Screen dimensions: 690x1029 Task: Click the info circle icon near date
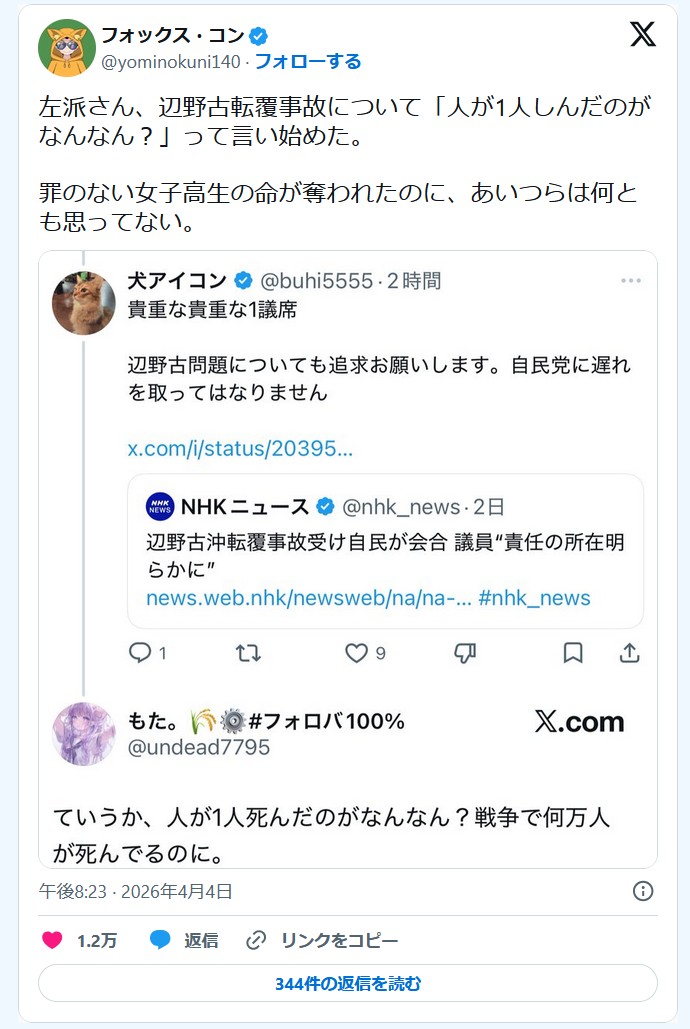643,891
